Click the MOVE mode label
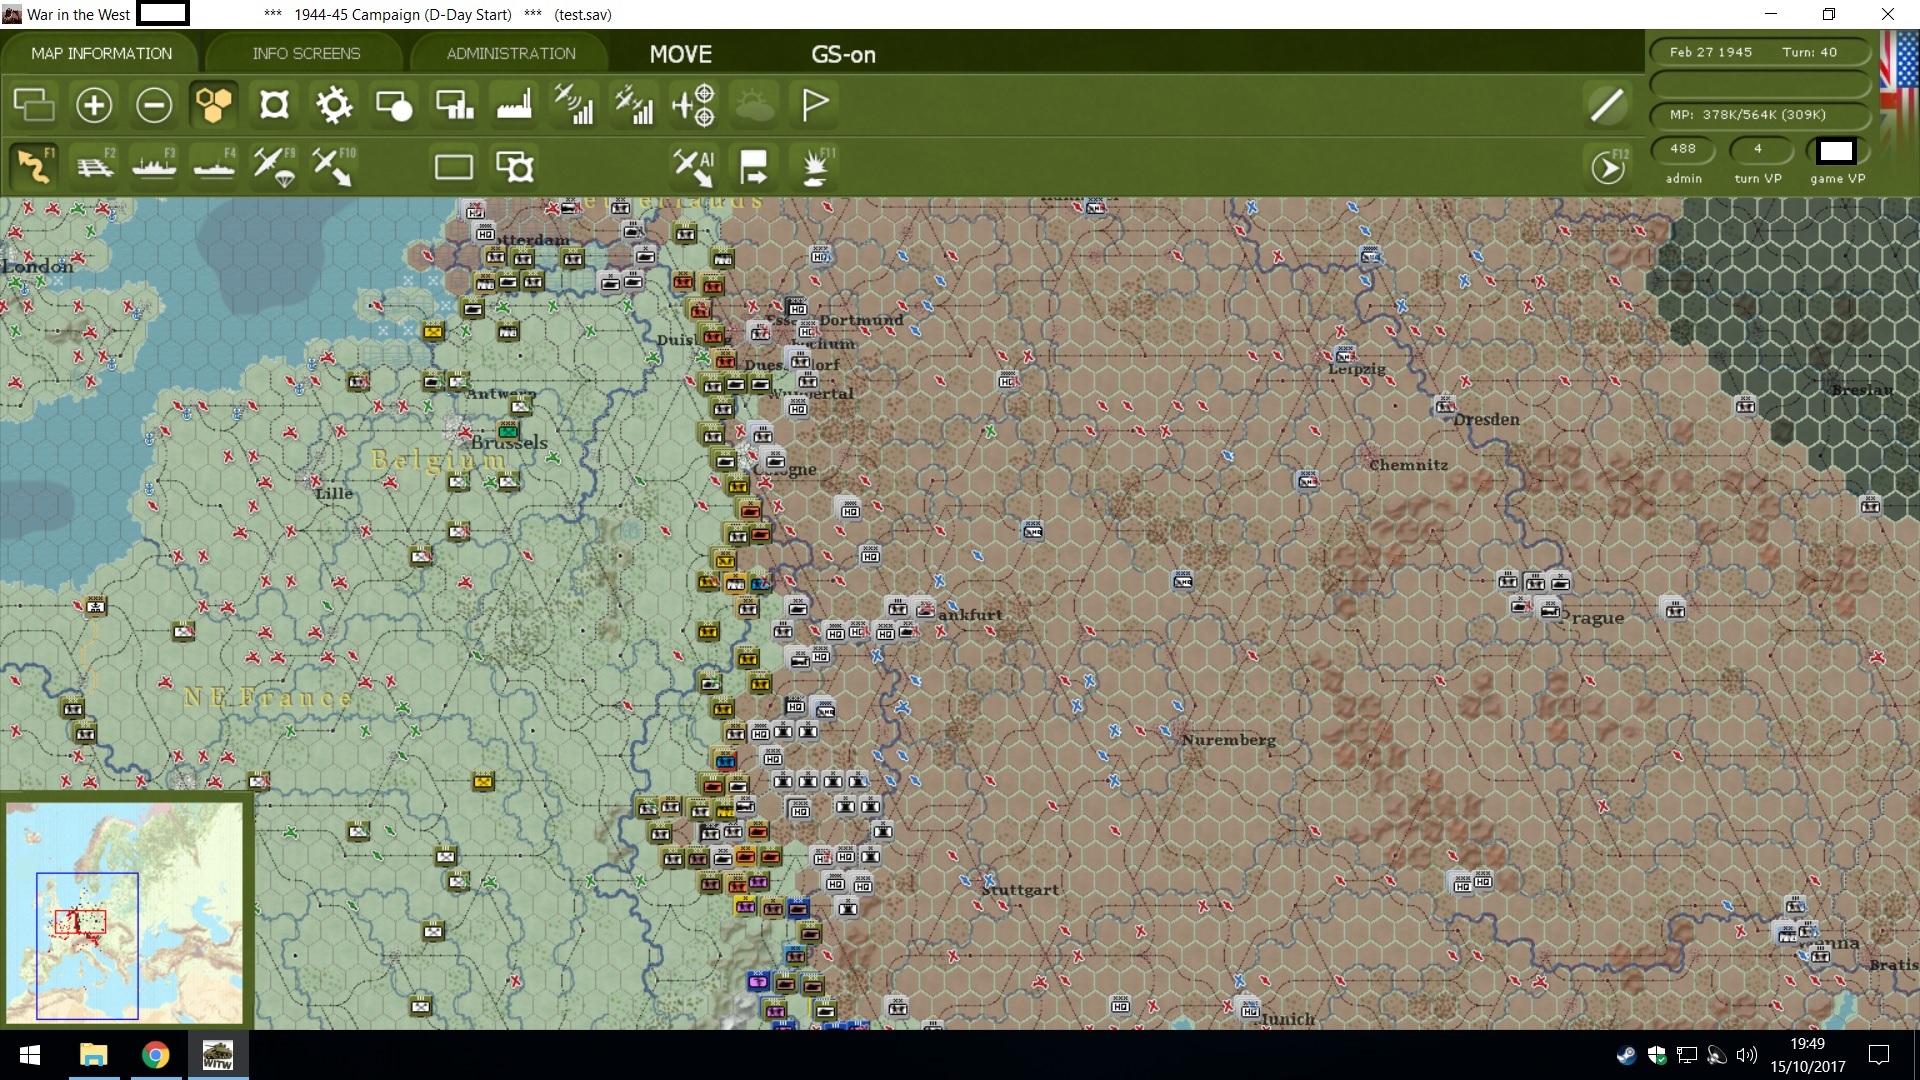This screenshot has width=1920, height=1080. [681, 55]
